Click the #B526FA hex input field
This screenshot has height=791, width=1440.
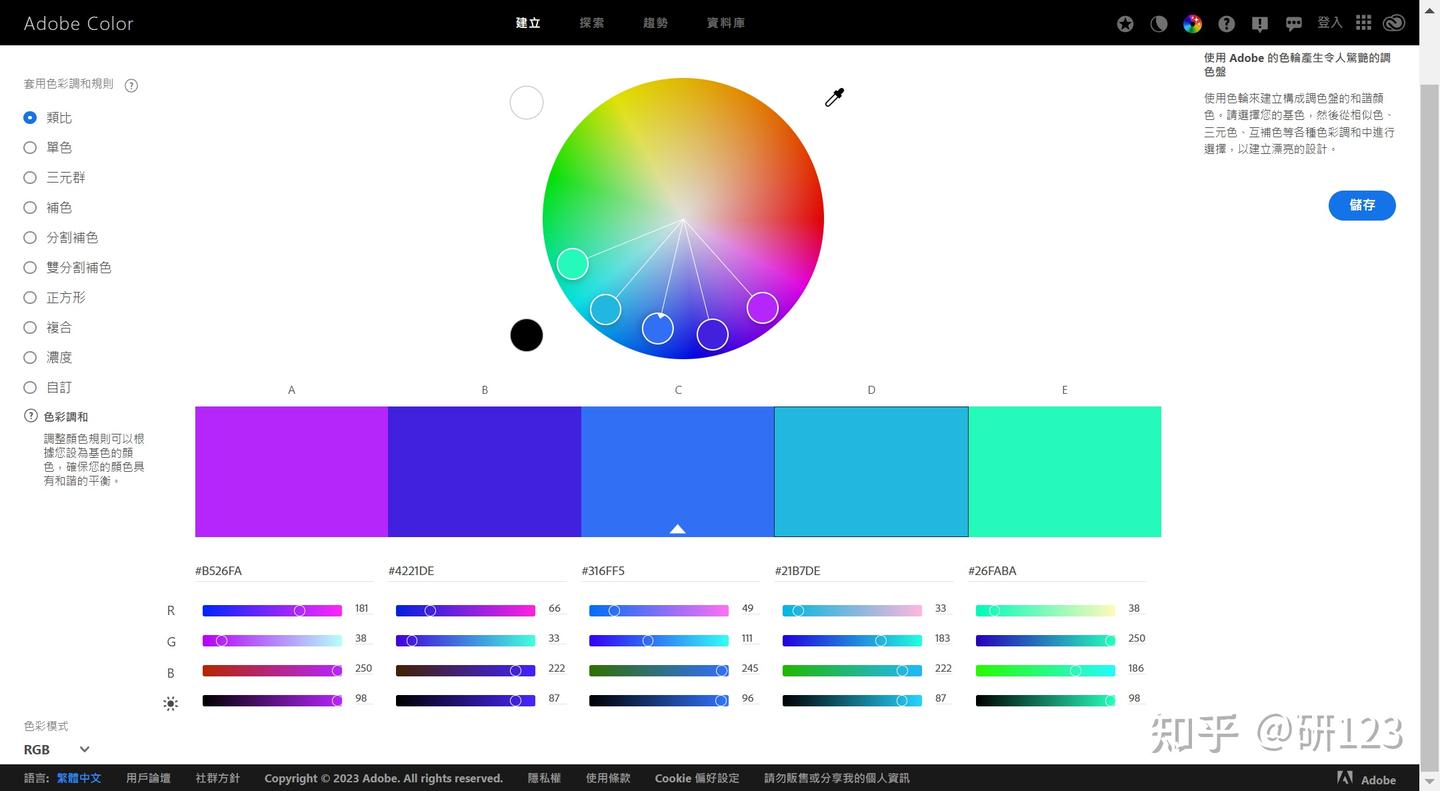pos(284,571)
